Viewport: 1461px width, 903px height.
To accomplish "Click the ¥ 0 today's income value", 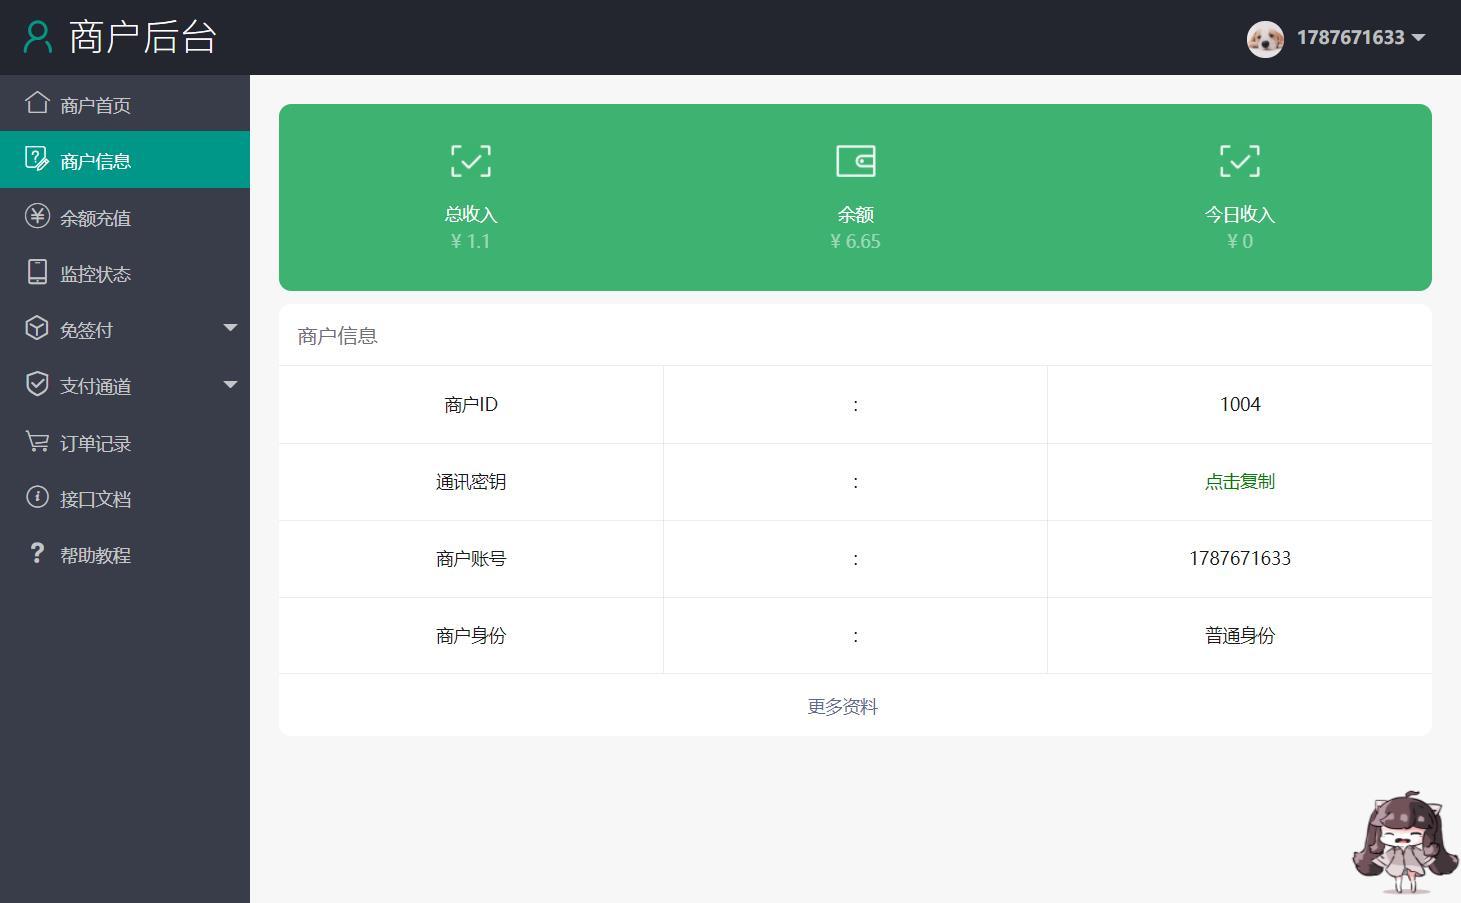I will click(1240, 241).
